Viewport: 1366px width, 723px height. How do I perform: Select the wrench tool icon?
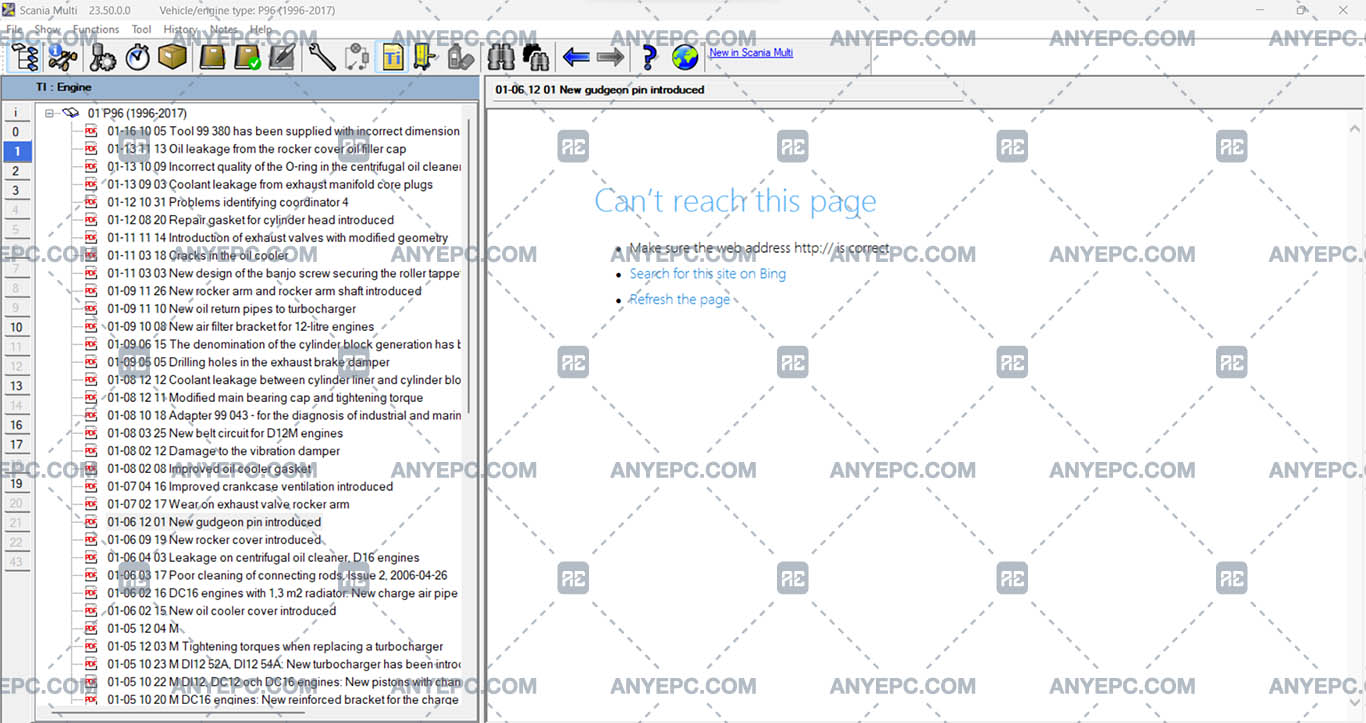click(322, 57)
